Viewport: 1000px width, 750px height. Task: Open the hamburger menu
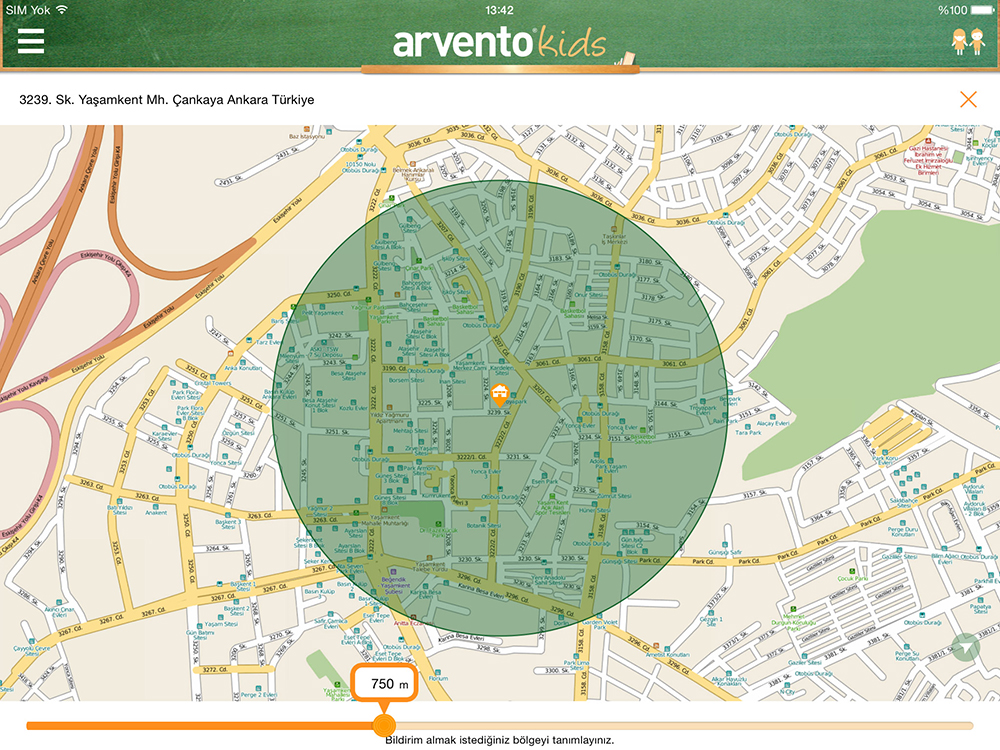click(31, 41)
